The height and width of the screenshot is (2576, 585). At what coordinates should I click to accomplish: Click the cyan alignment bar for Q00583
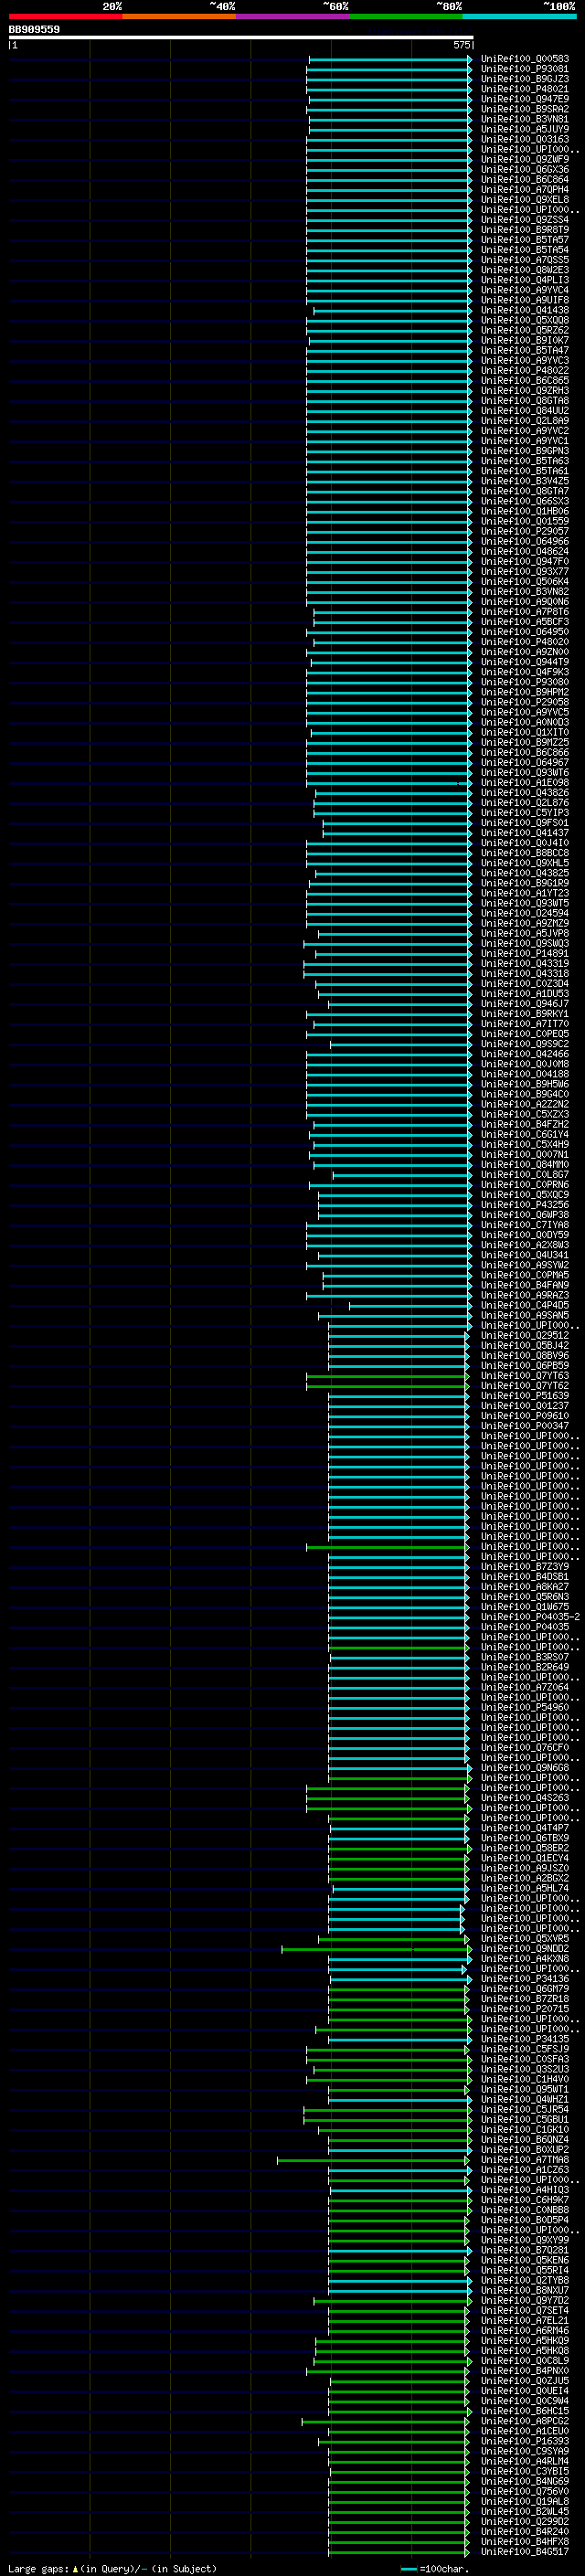(390, 59)
